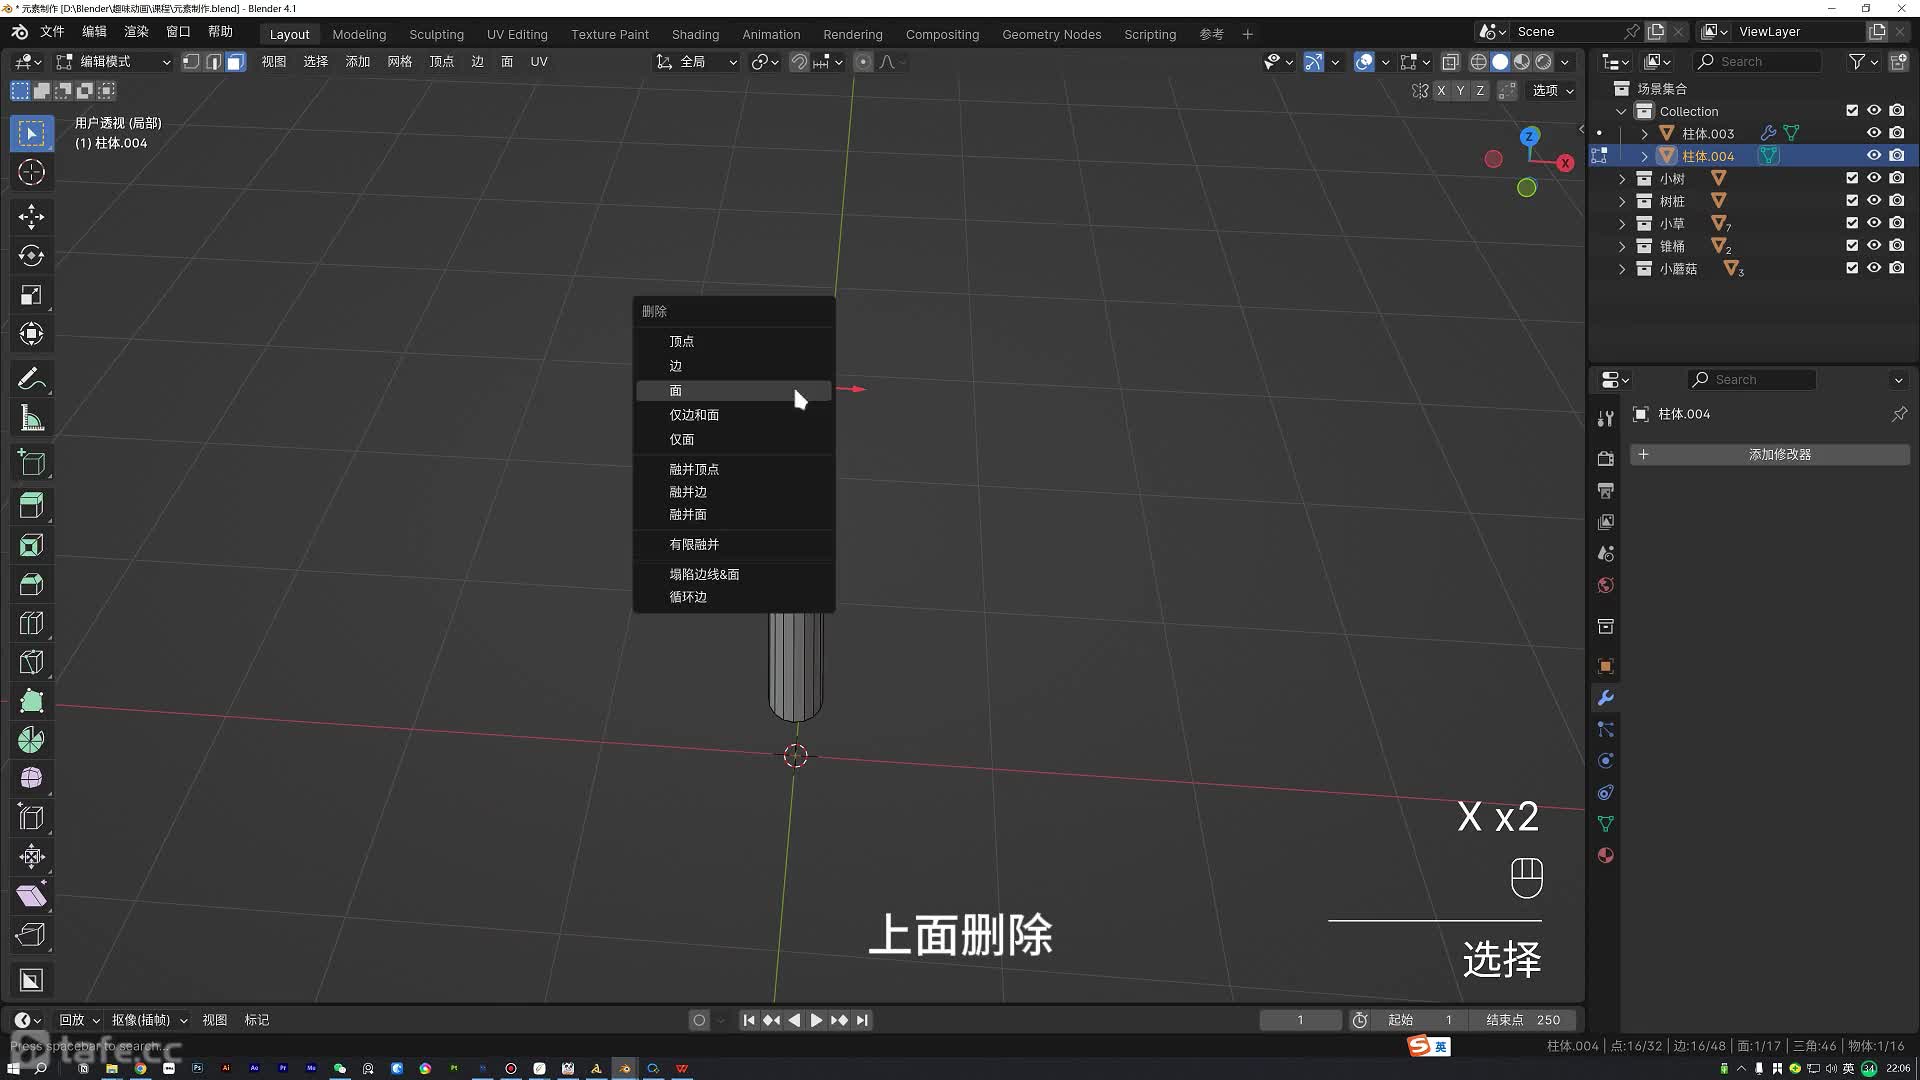This screenshot has height=1080, width=1920.
Task: Open the Object Data properties tab
Action: [1605, 824]
